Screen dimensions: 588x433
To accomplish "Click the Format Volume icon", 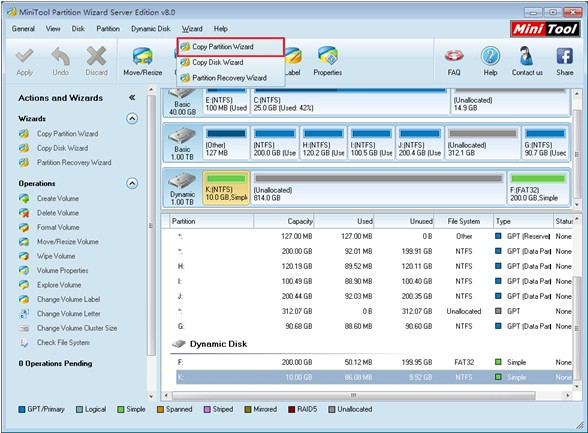I will coord(24,227).
